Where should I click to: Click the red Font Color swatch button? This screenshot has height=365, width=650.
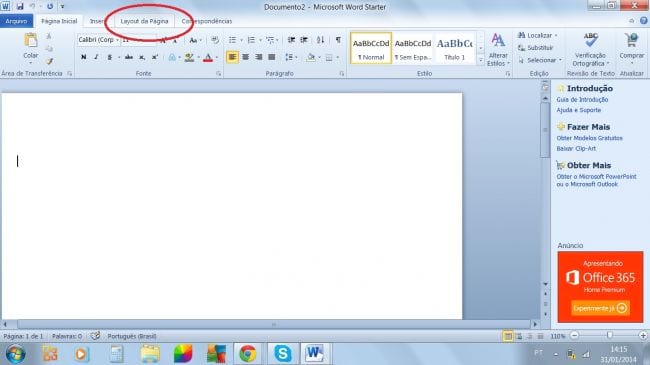tap(208, 57)
